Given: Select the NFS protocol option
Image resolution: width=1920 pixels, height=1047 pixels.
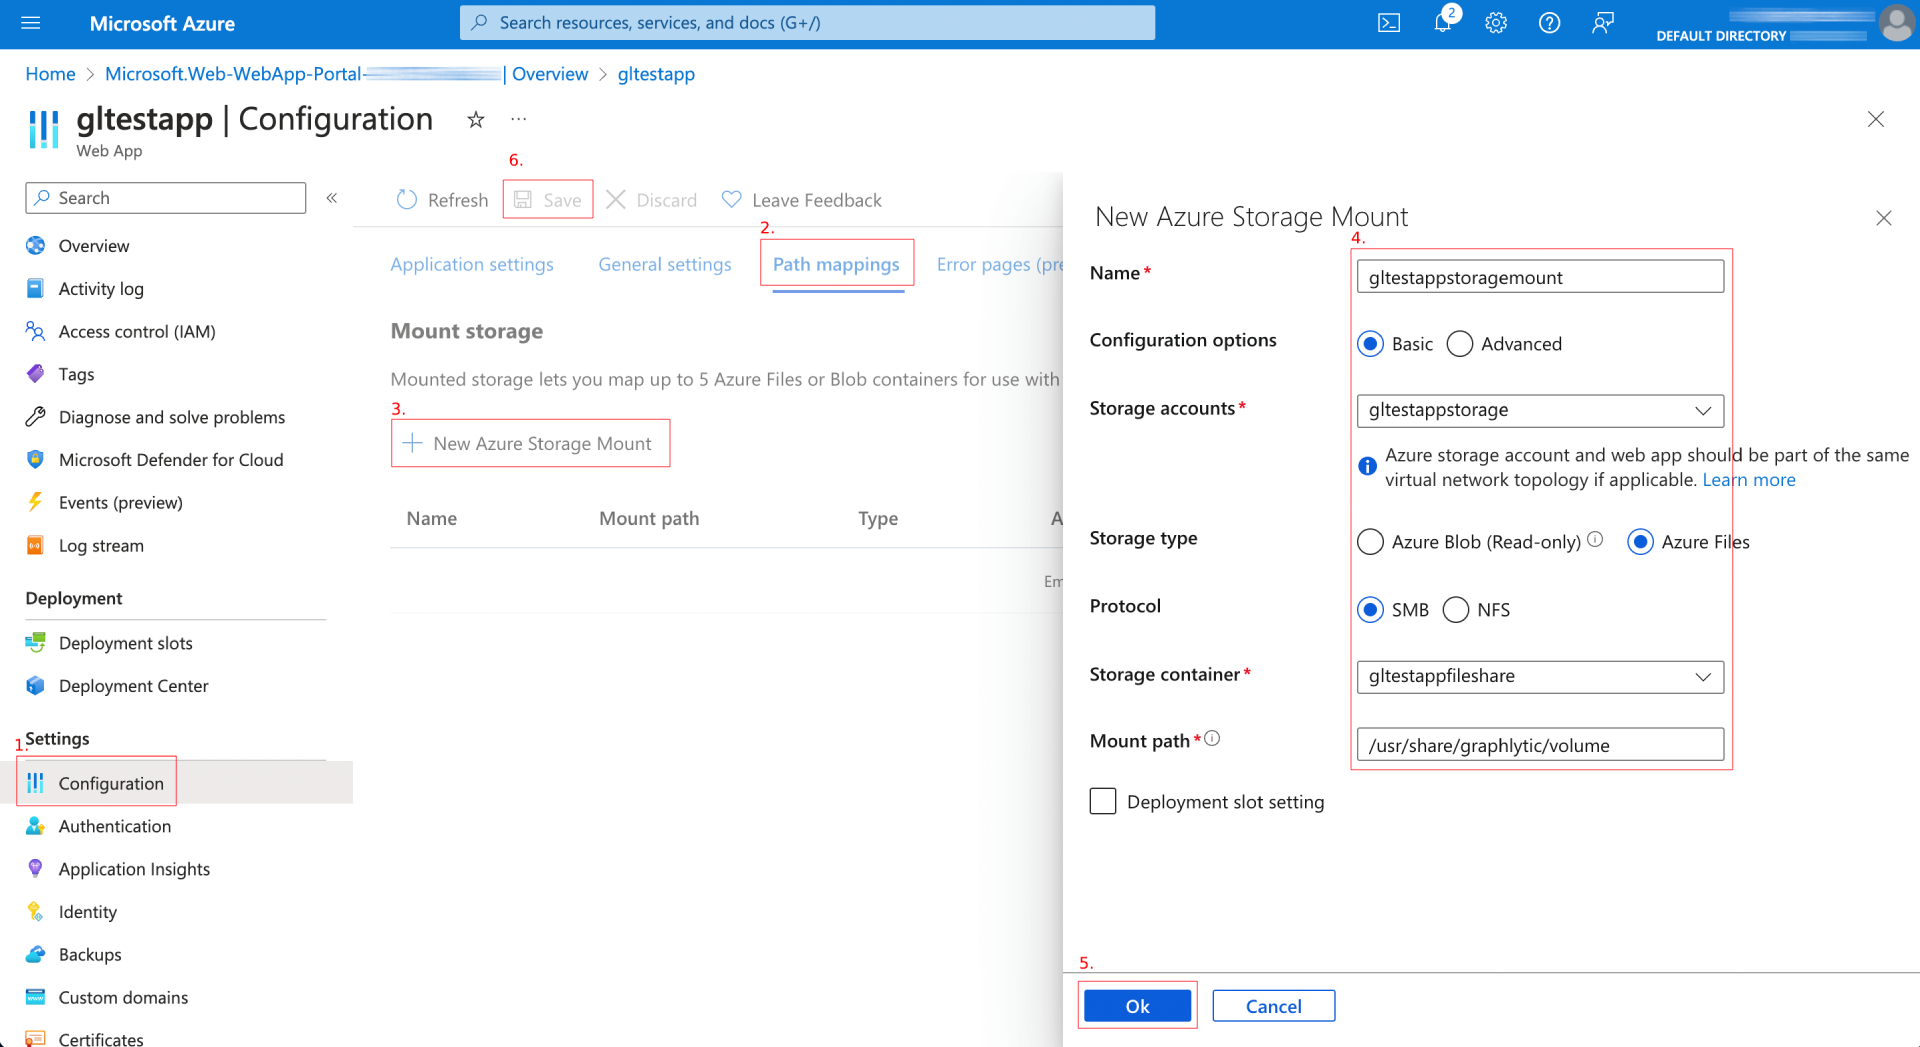Looking at the screenshot, I should pos(1456,610).
